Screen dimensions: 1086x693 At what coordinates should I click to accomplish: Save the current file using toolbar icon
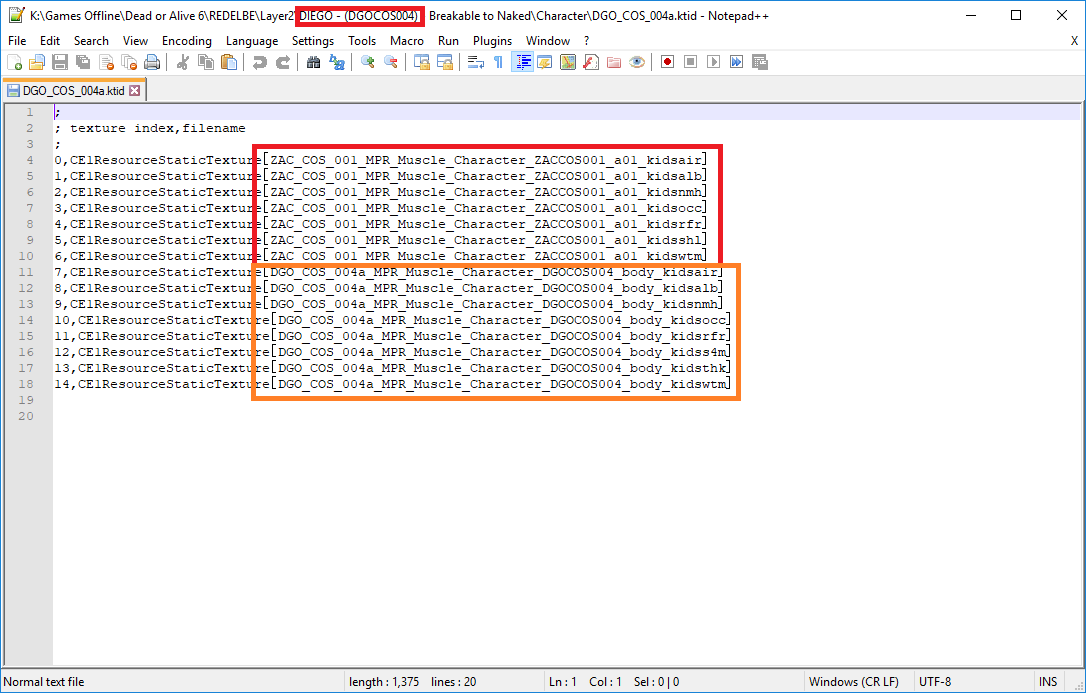point(60,62)
